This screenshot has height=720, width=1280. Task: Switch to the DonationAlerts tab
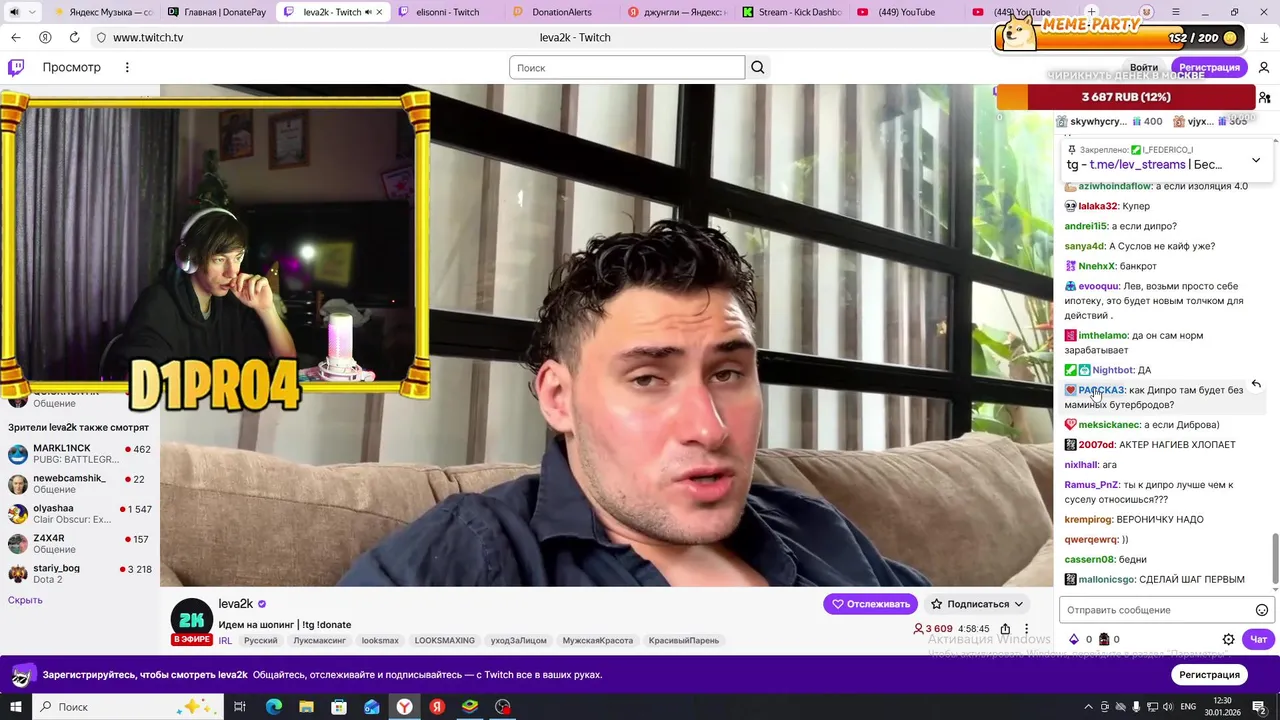pyautogui.click(x=562, y=12)
